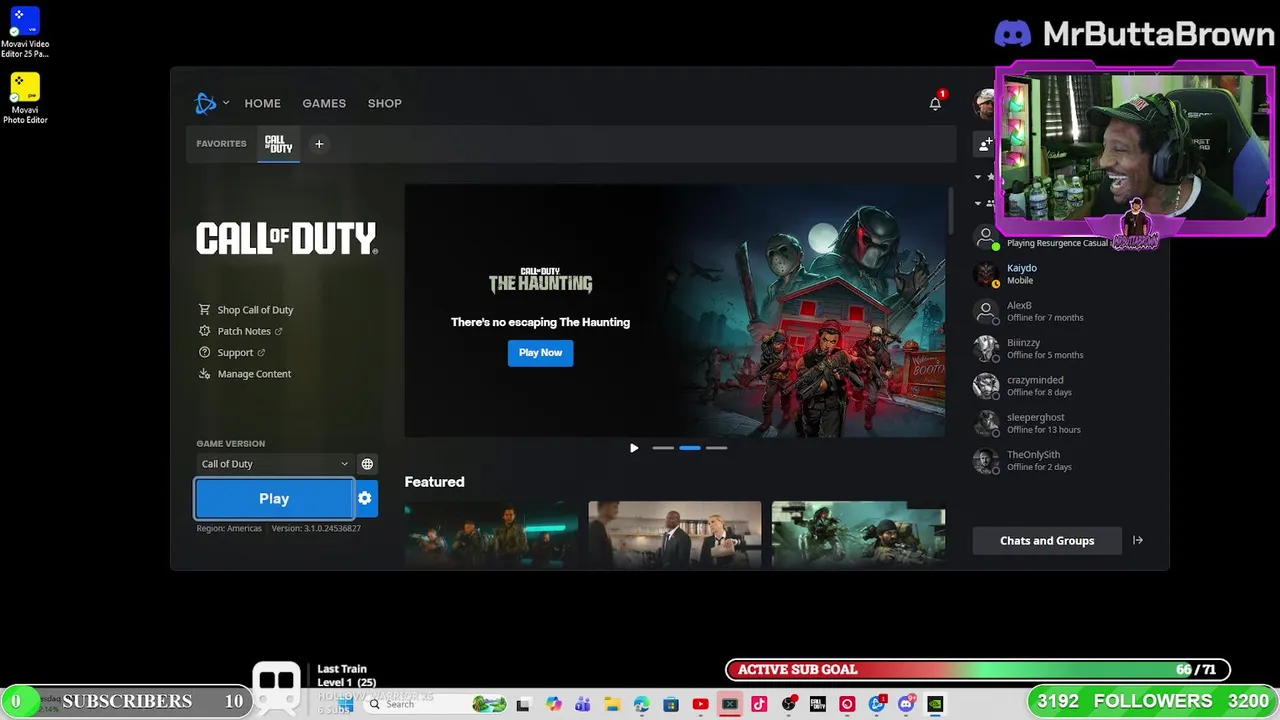Add a game to favorites bar
This screenshot has height=720, width=1280.
coord(319,144)
